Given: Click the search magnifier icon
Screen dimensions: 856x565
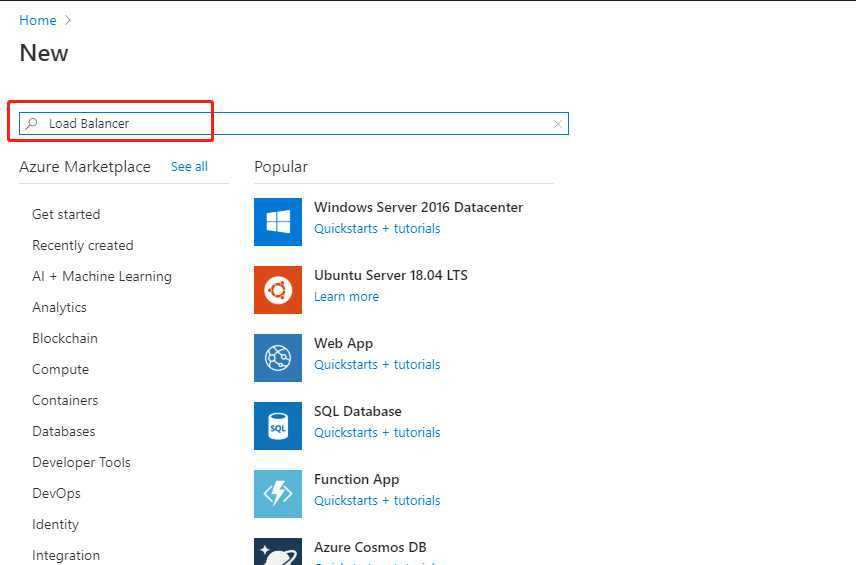Looking at the screenshot, I should click(x=32, y=123).
